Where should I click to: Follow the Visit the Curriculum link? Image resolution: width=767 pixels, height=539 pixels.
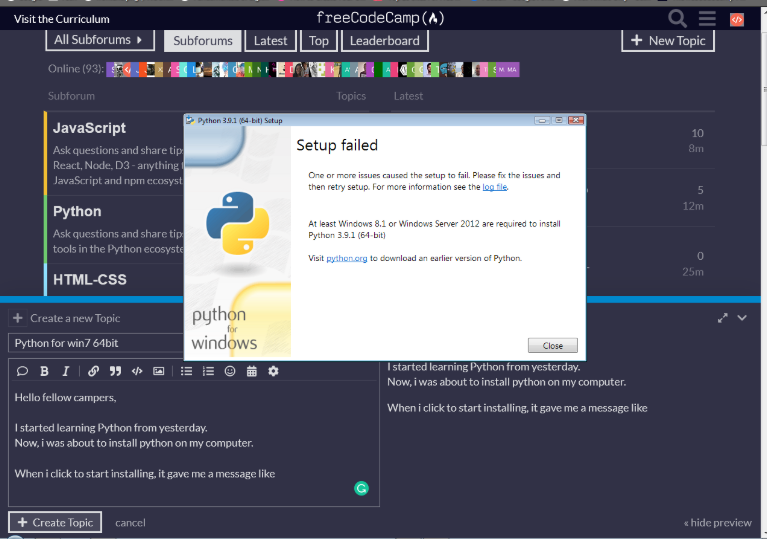tap(62, 19)
